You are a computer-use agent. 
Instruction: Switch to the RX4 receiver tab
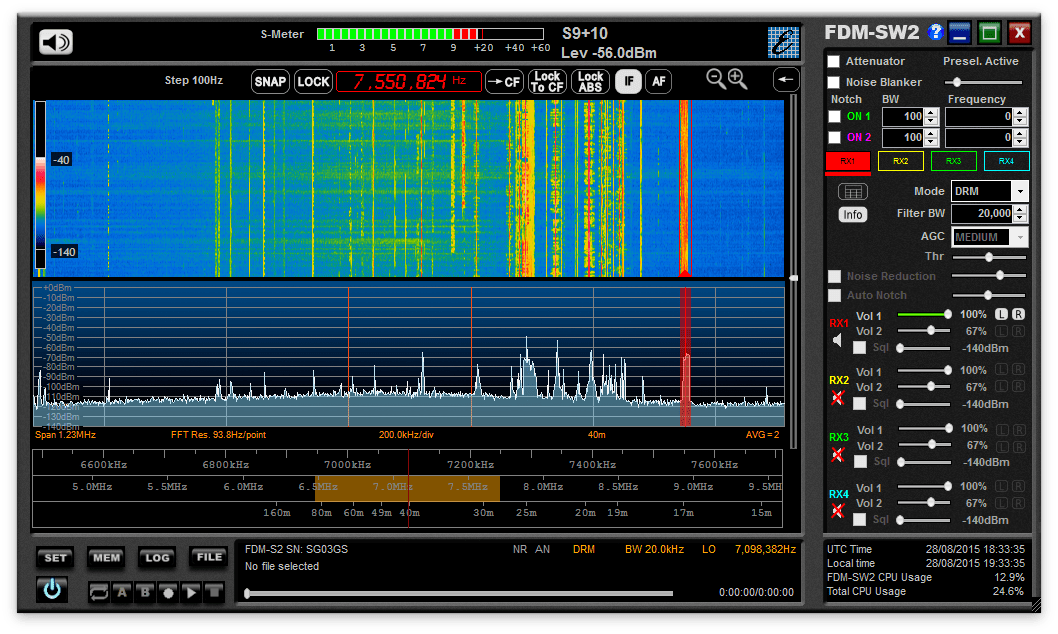coord(1006,161)
